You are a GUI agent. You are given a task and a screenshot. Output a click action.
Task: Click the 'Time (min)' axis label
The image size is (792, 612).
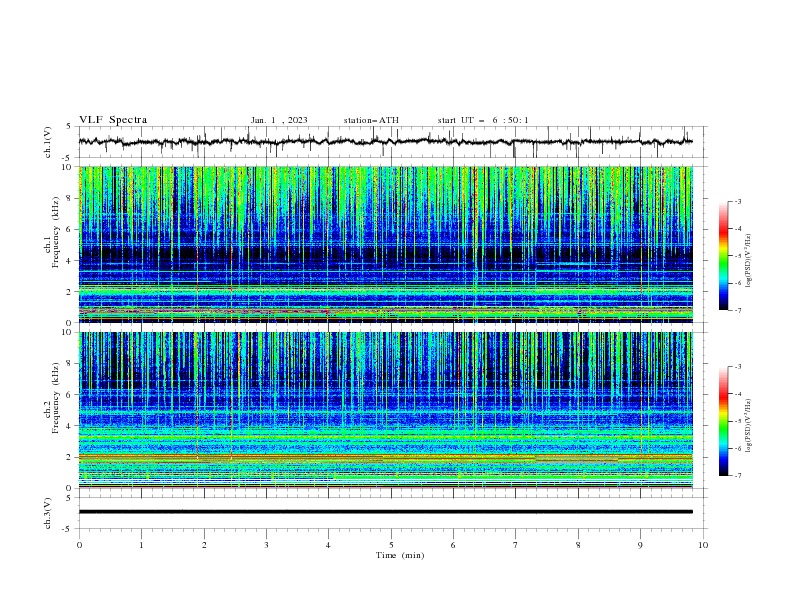click(400, 555)
